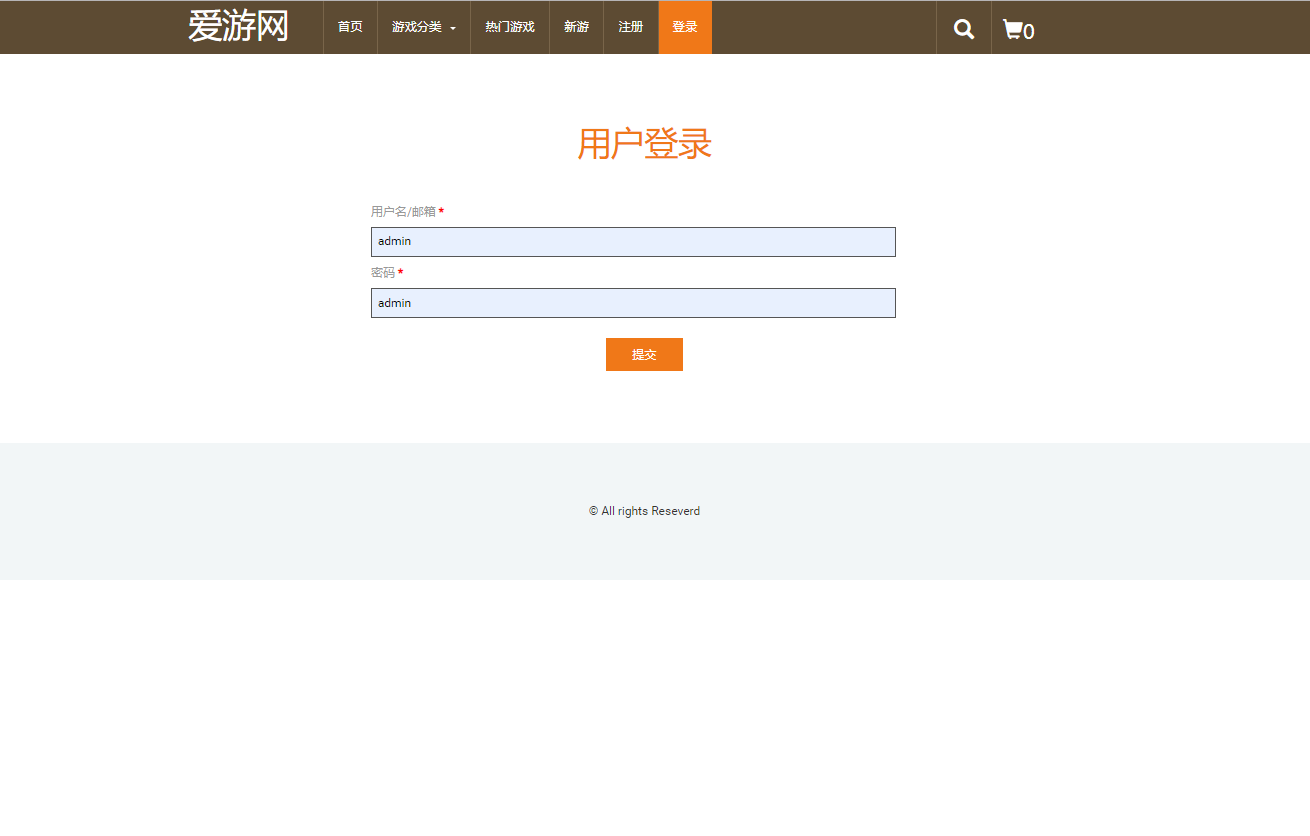Click the admin text in password box

394,302
